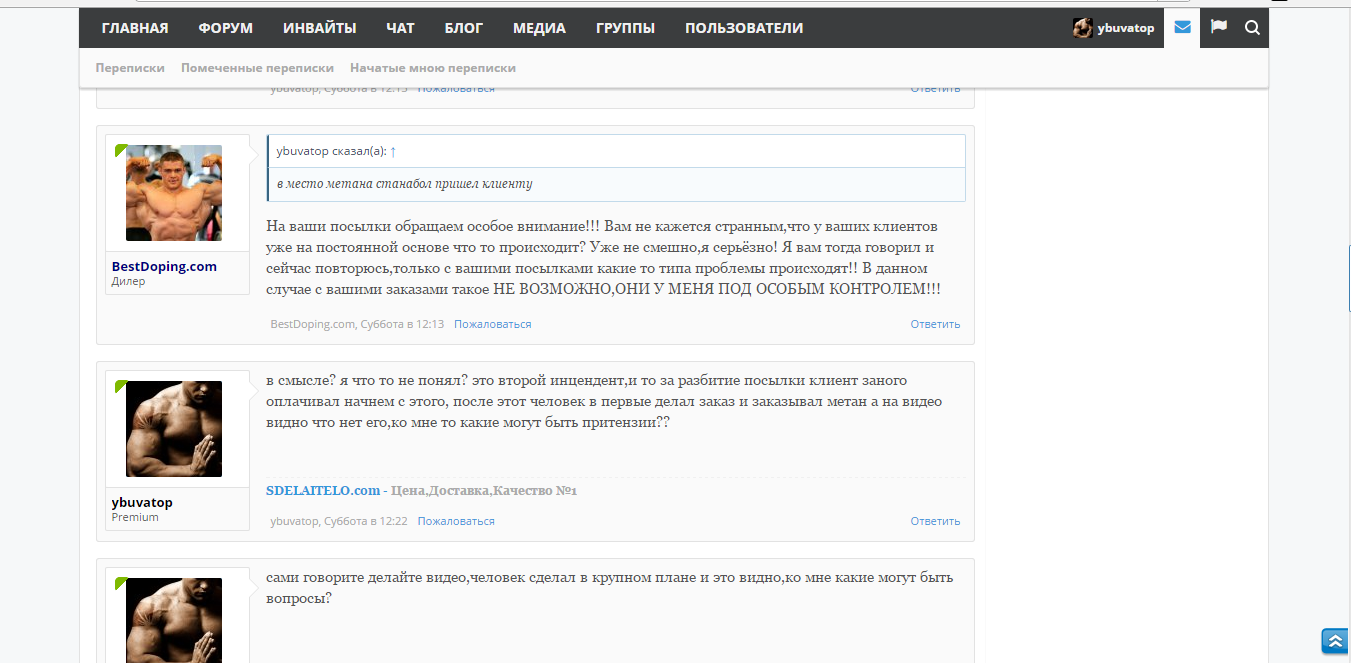Click the alerts flag icon
1351x663 pixels.
(x=1218, y=28)
